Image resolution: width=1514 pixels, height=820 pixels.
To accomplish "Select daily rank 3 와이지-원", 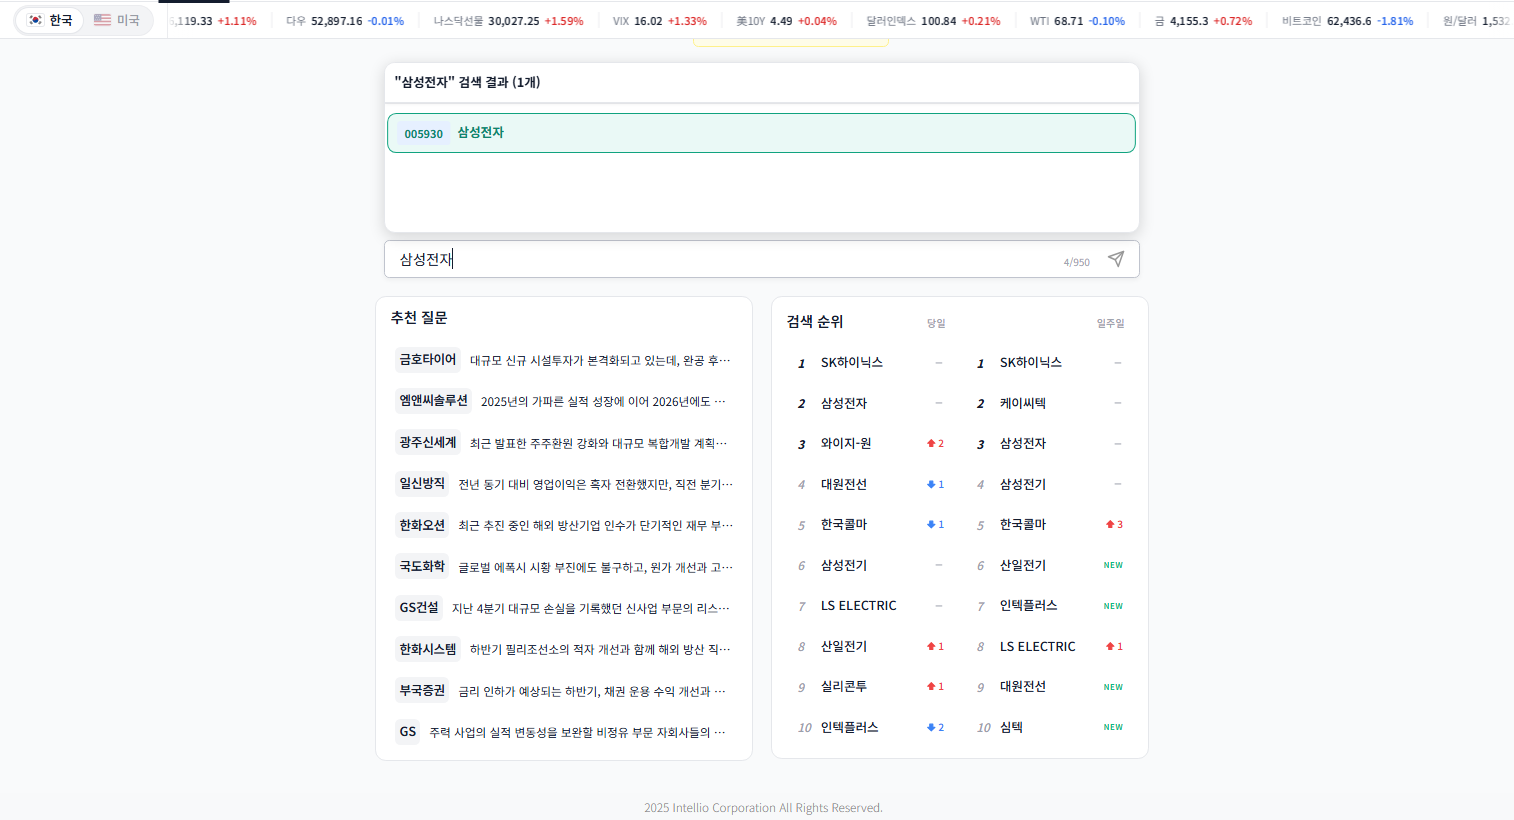I will 870,444.
